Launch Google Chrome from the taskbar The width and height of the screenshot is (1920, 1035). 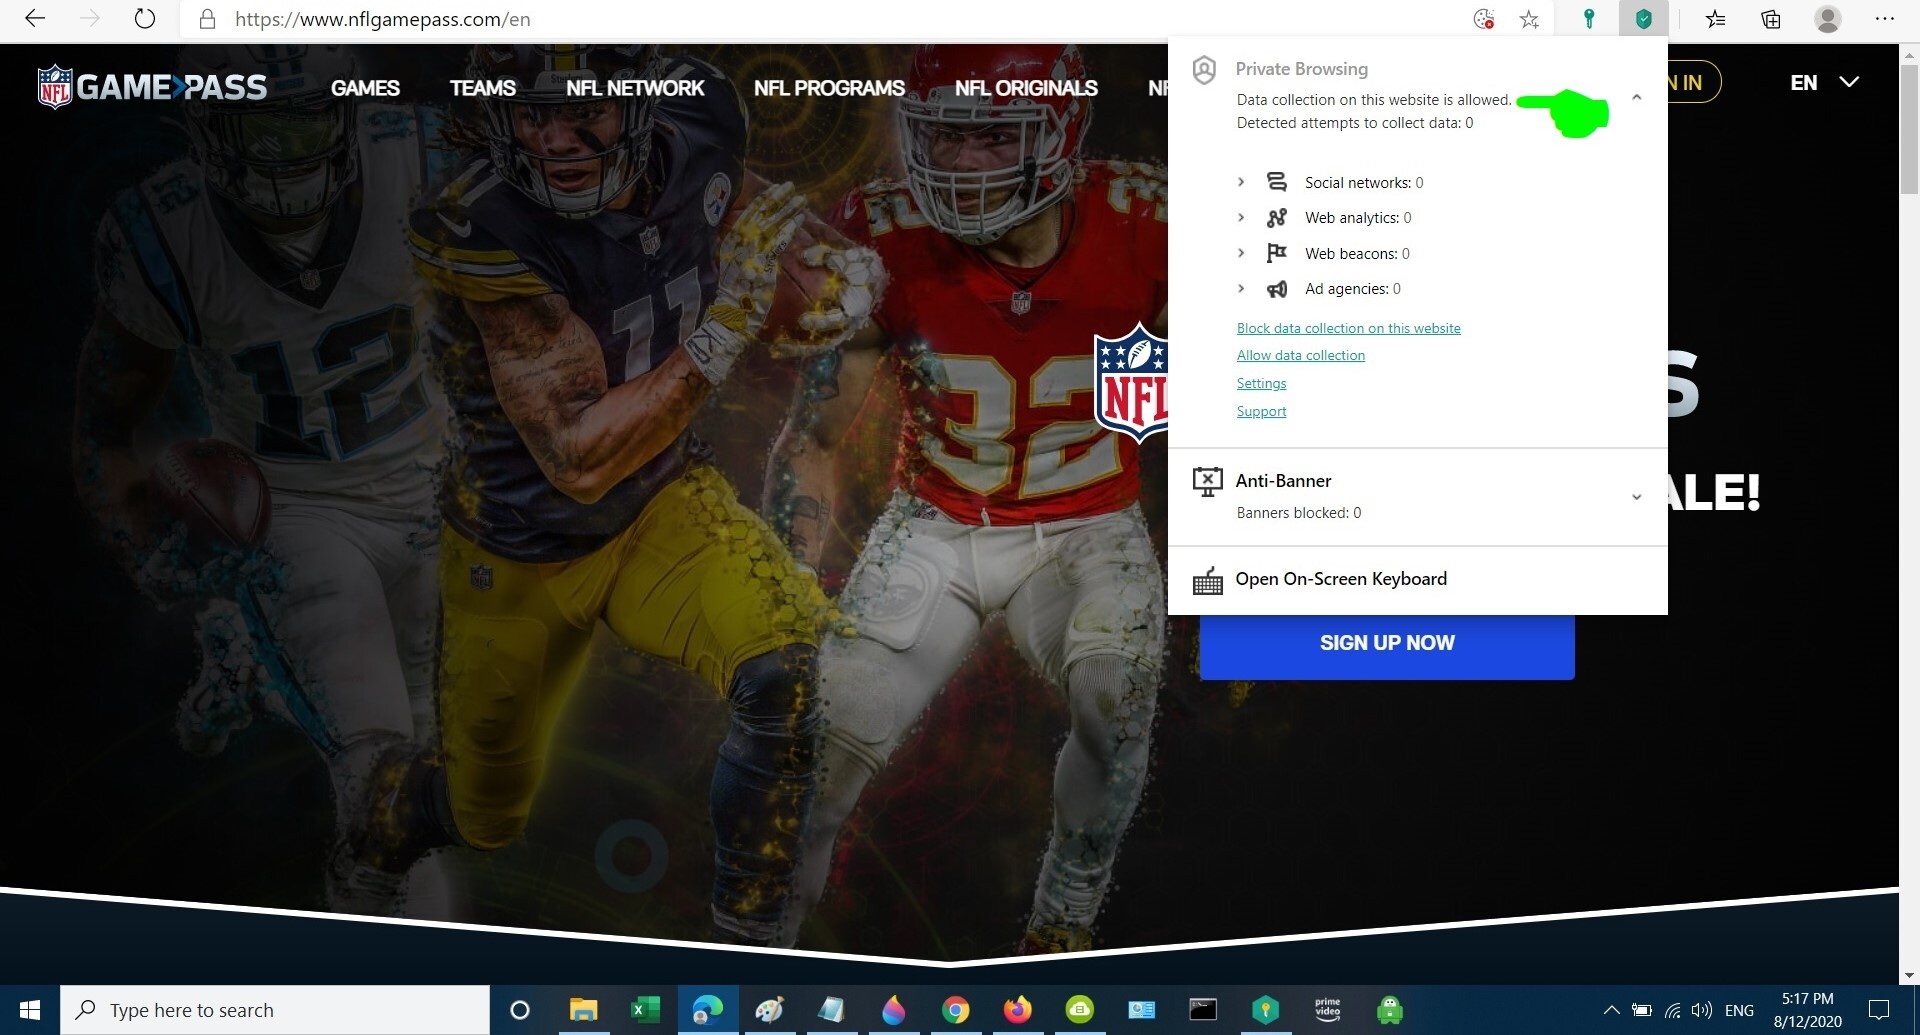point(955,1010)
